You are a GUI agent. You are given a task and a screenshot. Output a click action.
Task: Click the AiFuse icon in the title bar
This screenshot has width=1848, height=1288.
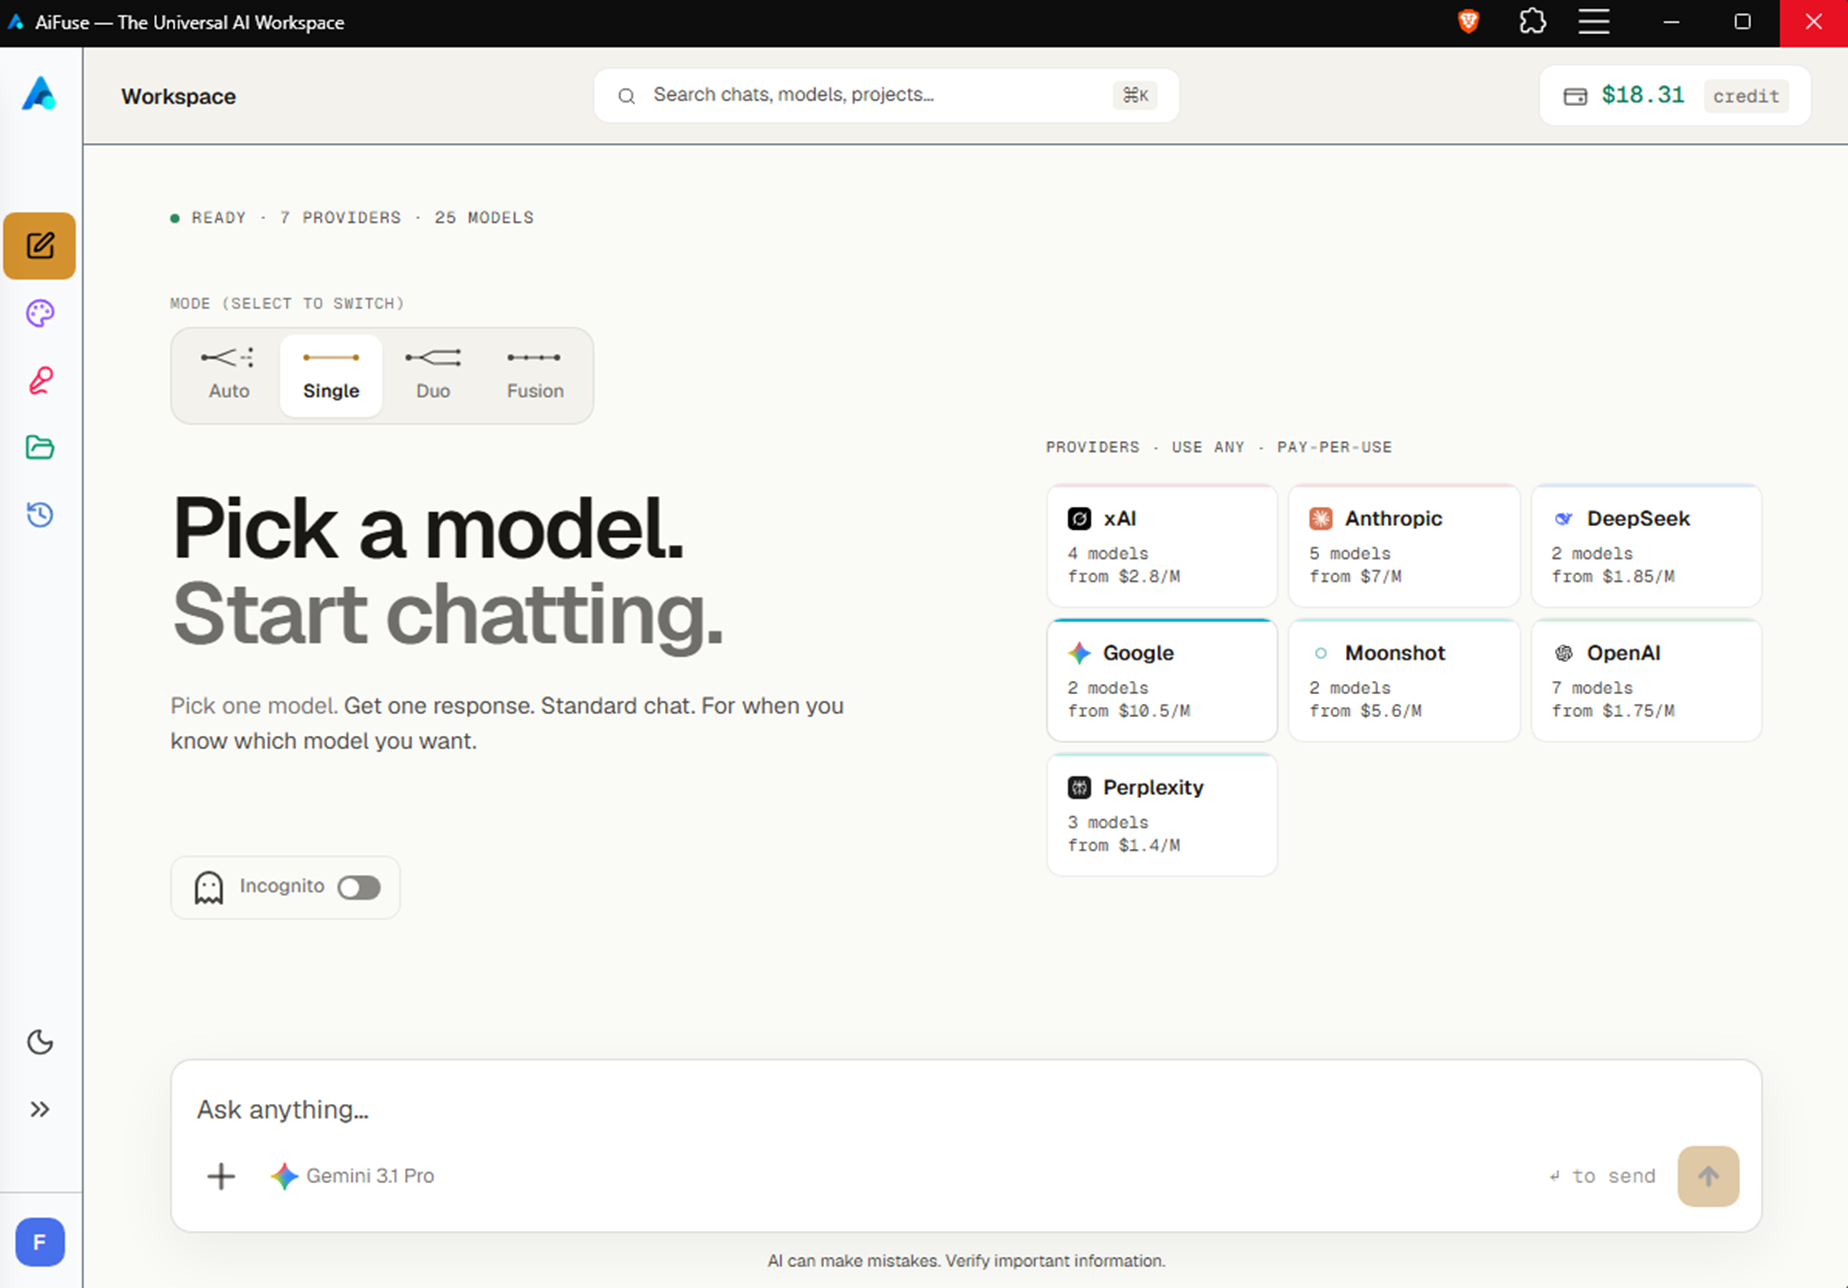tap(16, 22)
